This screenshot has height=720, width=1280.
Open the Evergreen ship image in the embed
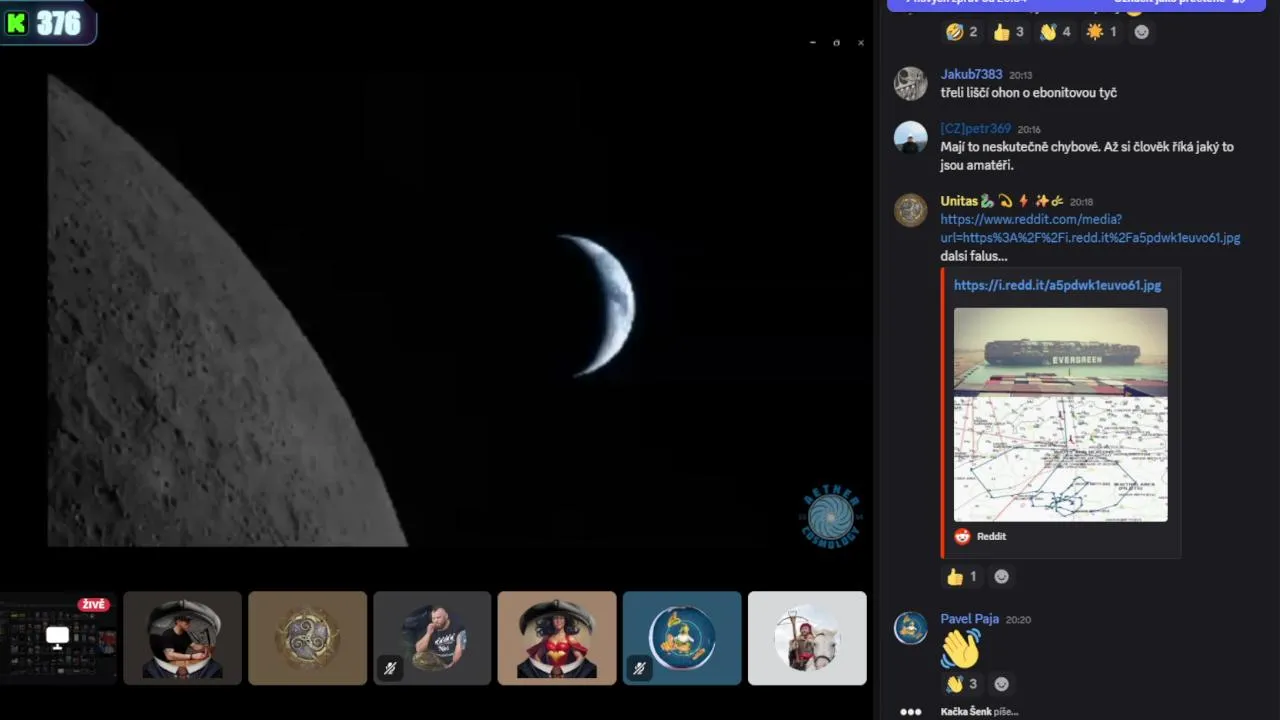click(x=1060, y=414)
